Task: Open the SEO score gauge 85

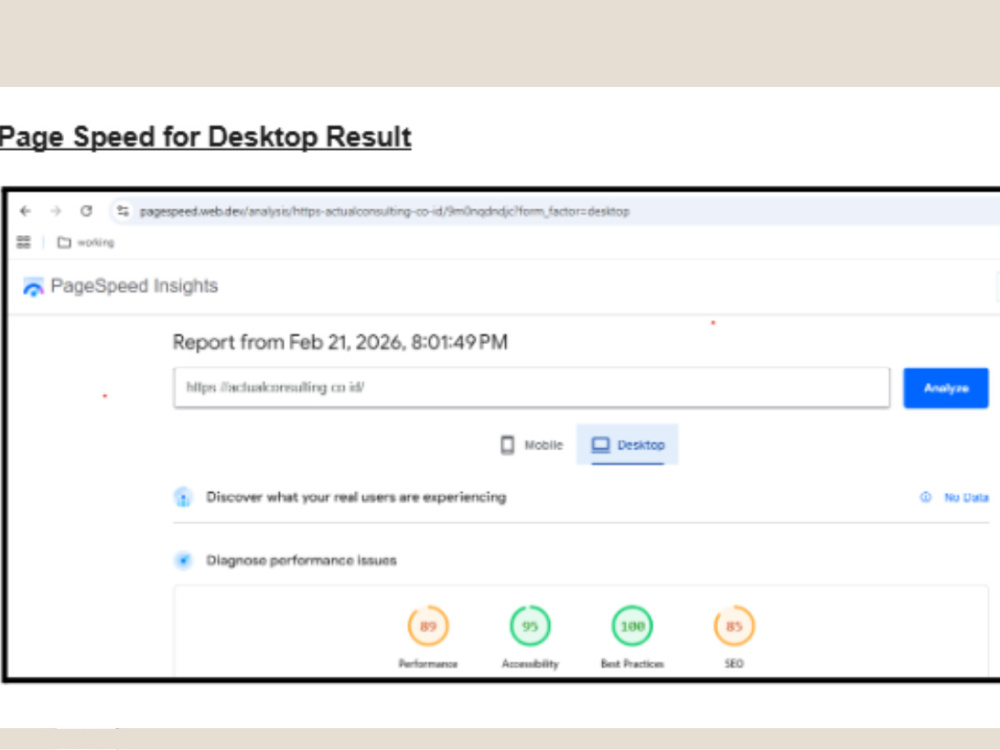Action: [x=734, y=626]
